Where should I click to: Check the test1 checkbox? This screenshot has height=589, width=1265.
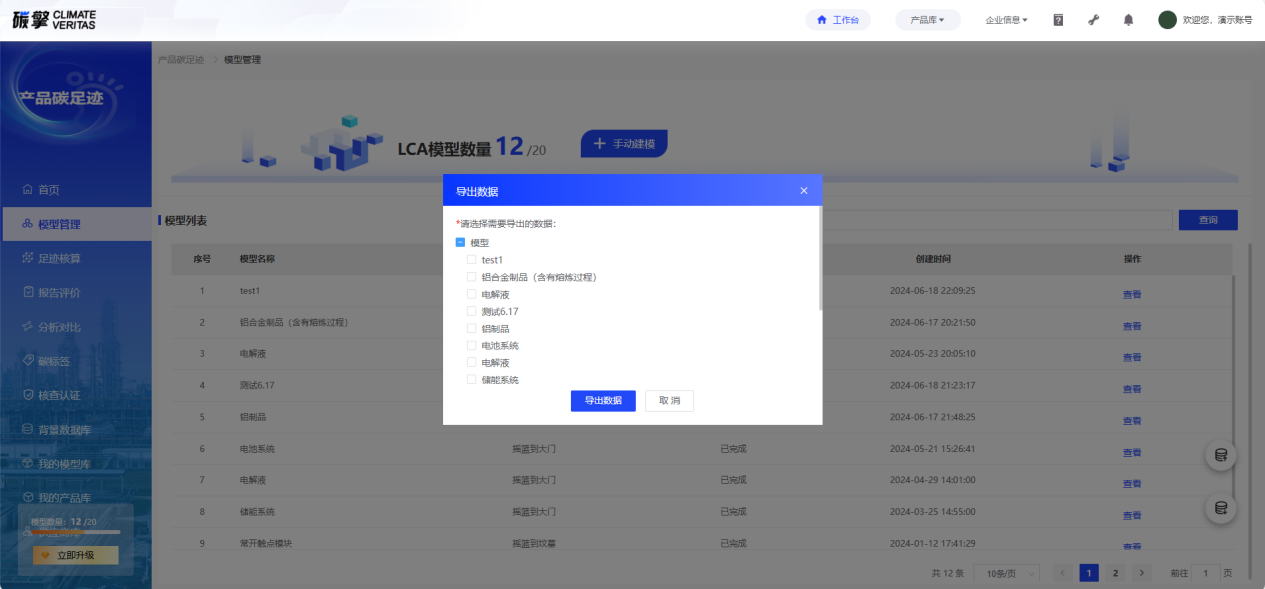point(472,260)
